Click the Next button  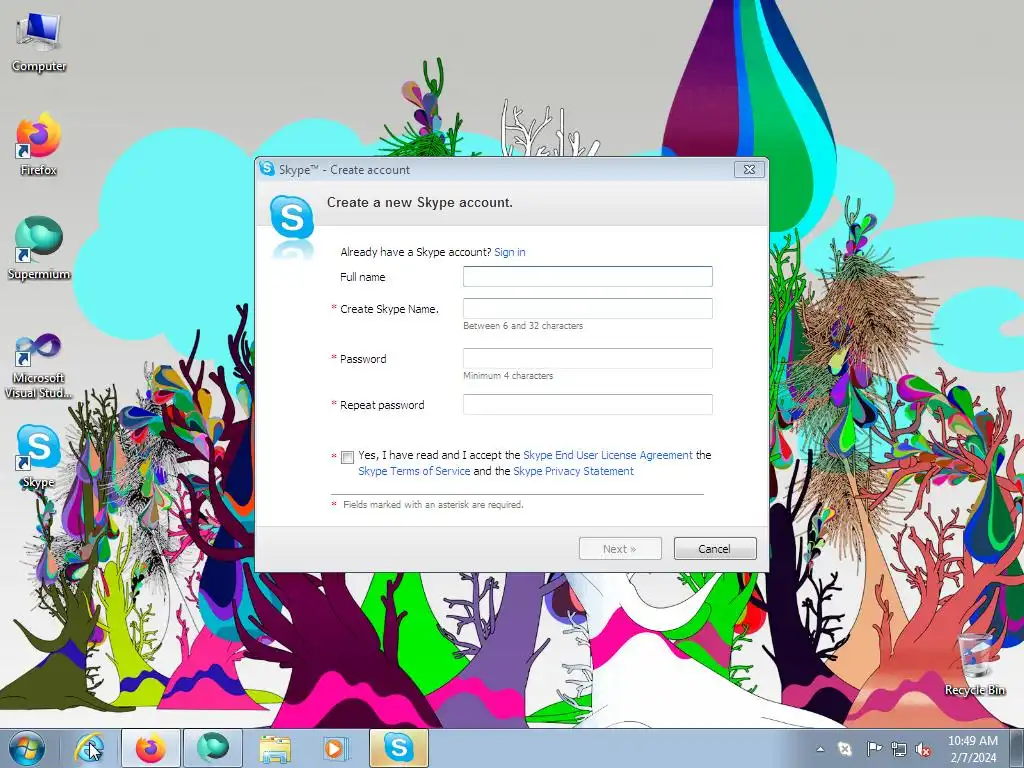[x=620, y=549]
